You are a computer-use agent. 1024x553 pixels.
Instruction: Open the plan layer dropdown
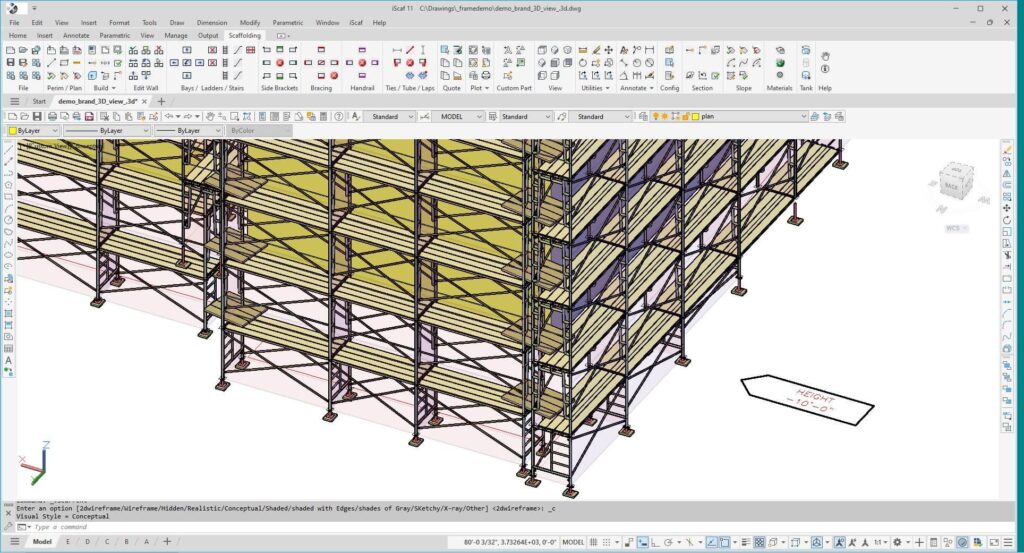[802, 117]
